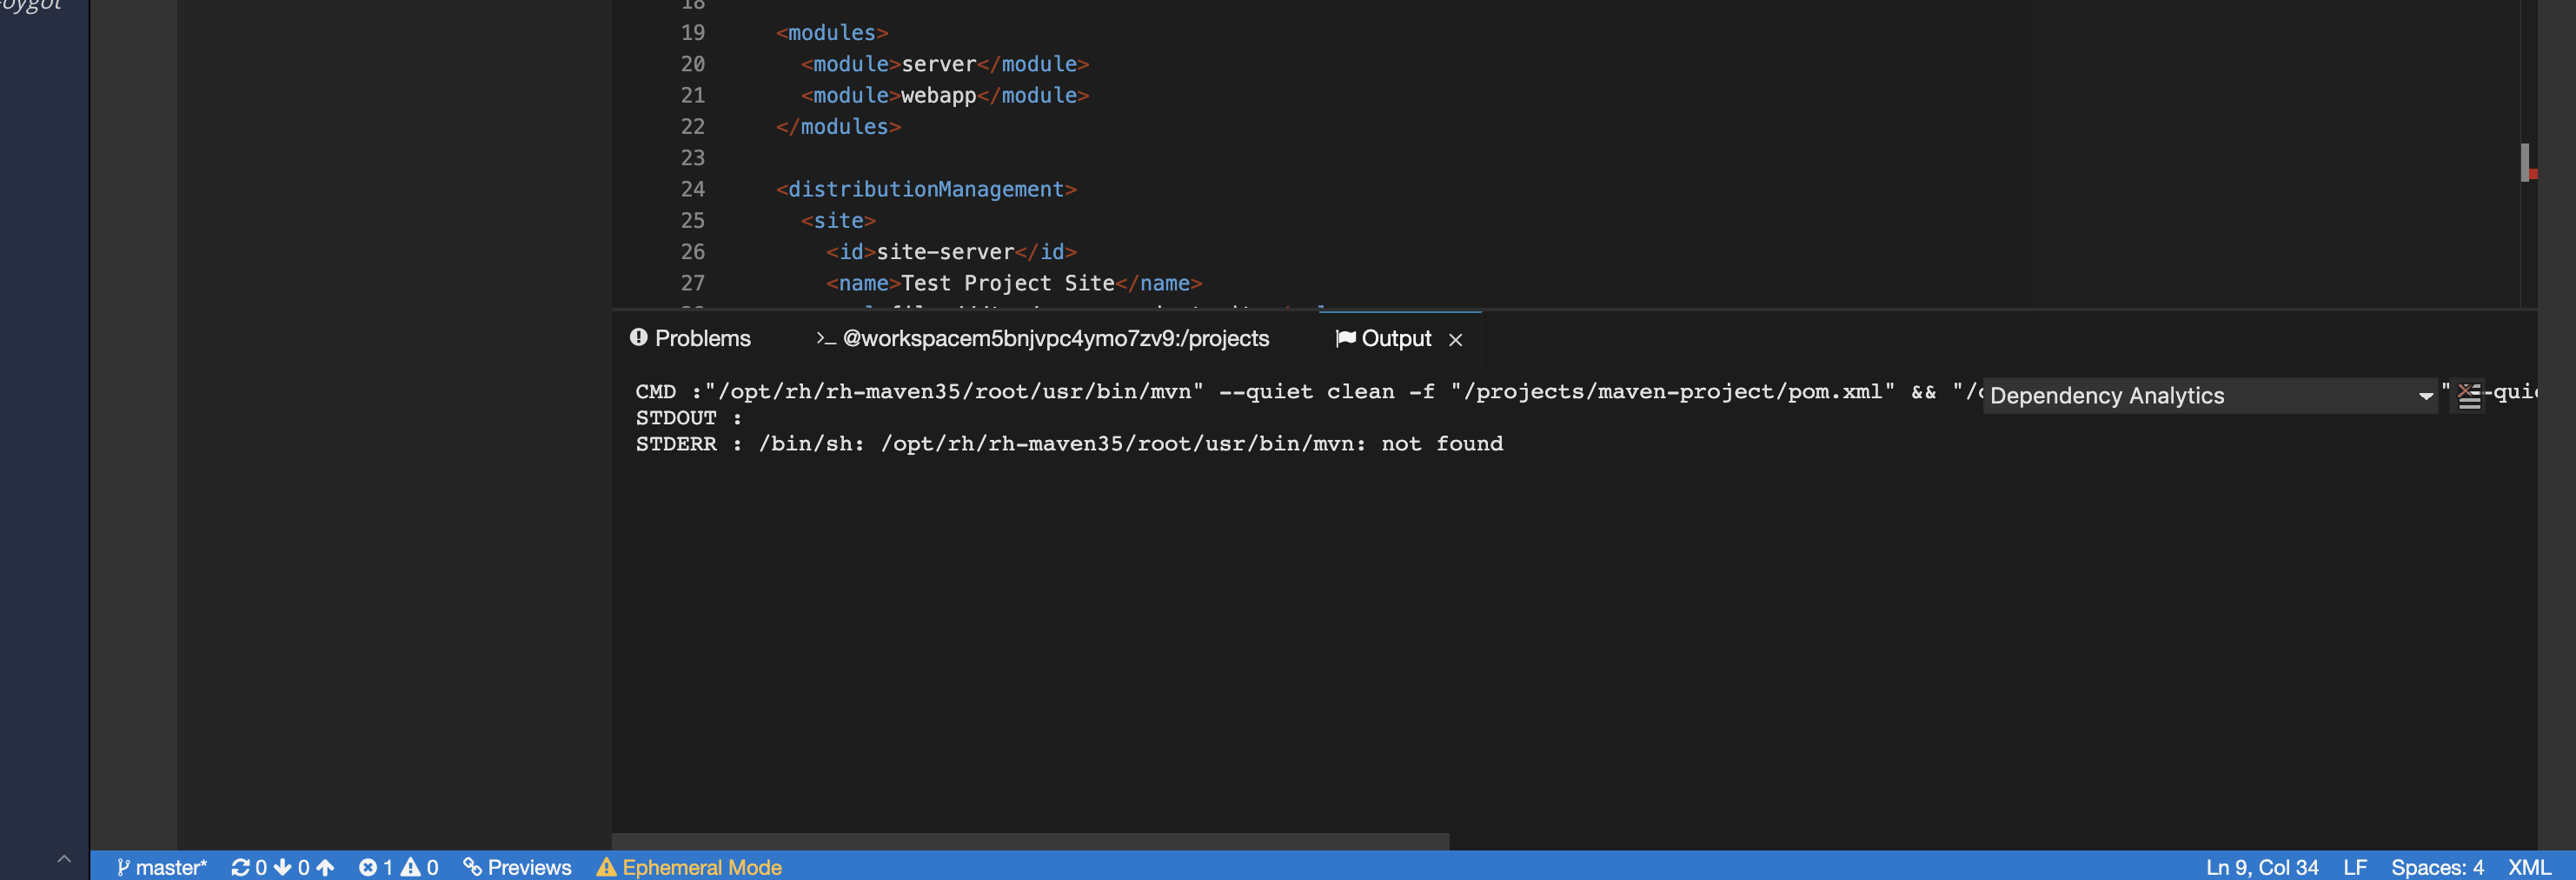
Task: Switch to the workspace projects terminal tab
Action: click(1042, 339)
